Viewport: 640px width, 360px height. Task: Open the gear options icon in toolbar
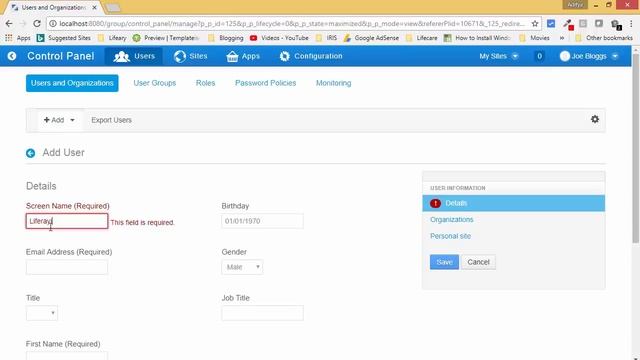(x=595, y=119)
